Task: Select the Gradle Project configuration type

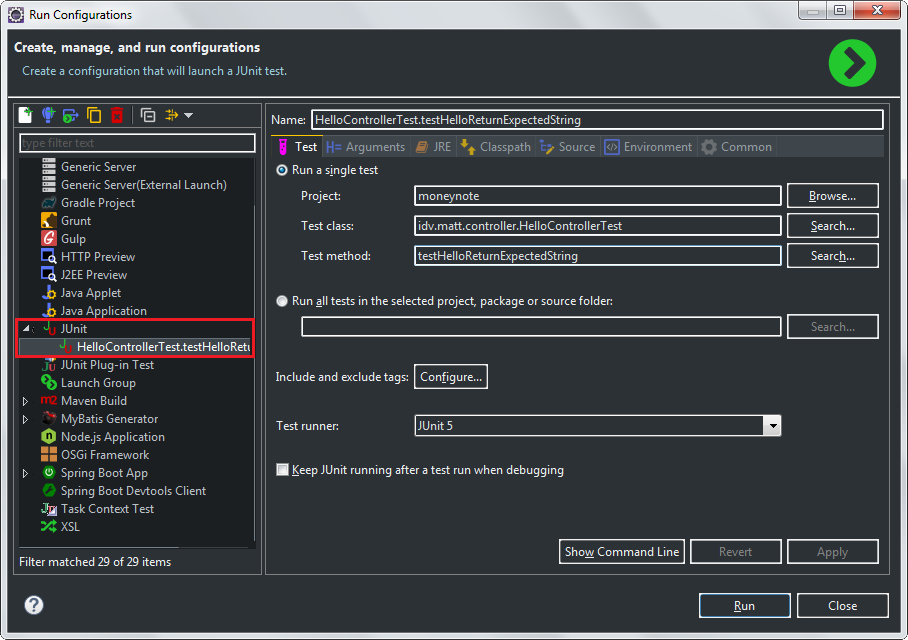Action: click(x=98, y=203)
